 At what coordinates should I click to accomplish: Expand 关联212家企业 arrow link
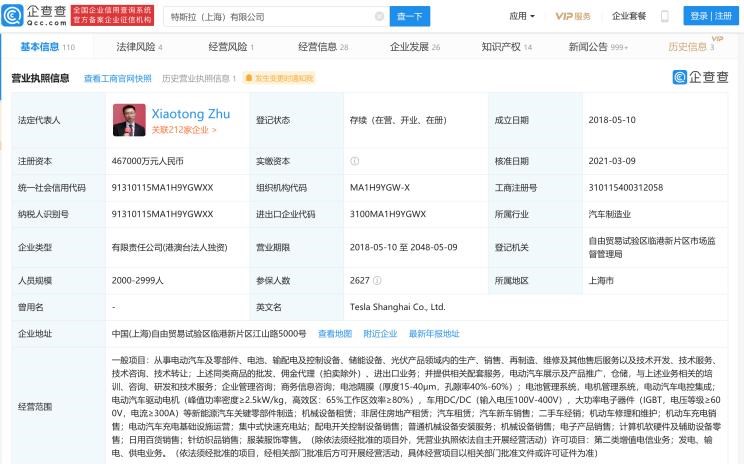click(184, 130)
